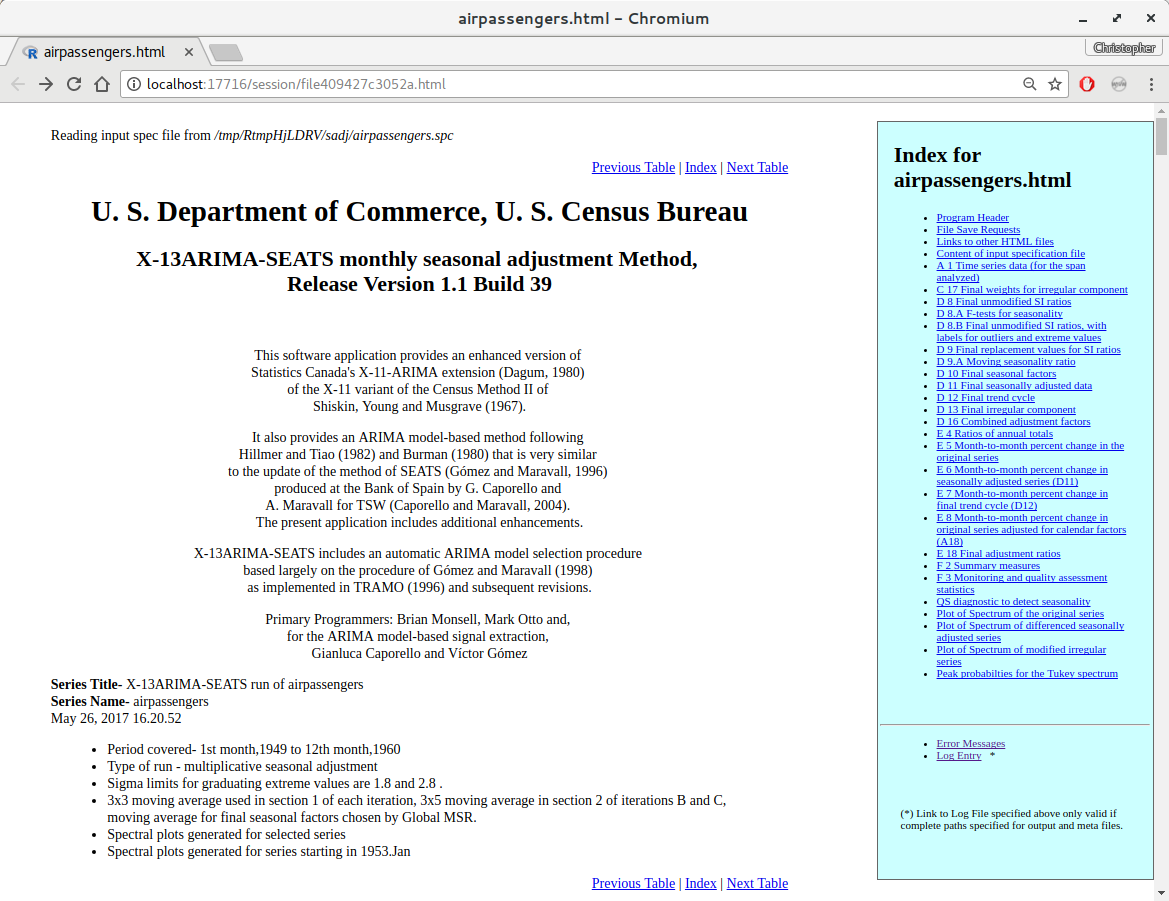1169x901 pixels.
Task: Click the red Opera extension icon
Action: coord(1087,84)
